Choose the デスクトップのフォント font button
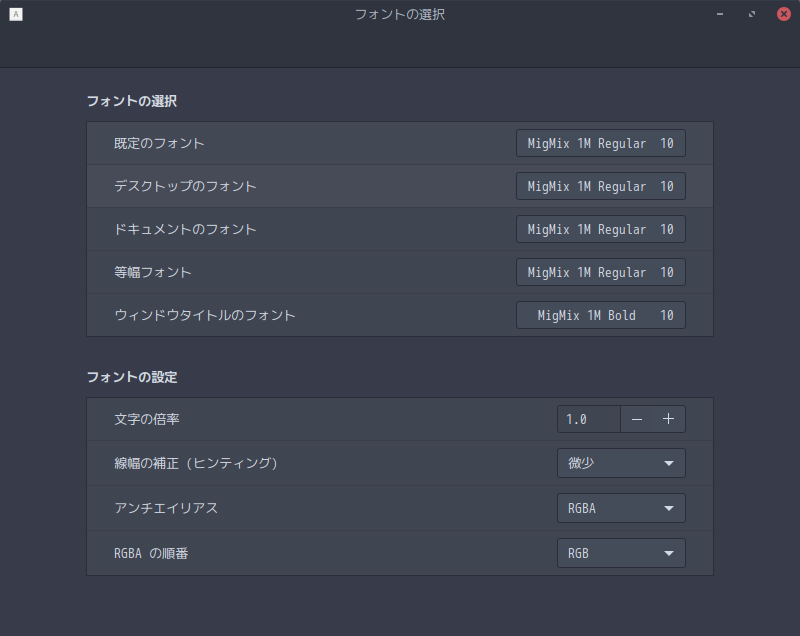 pos(600,187)
